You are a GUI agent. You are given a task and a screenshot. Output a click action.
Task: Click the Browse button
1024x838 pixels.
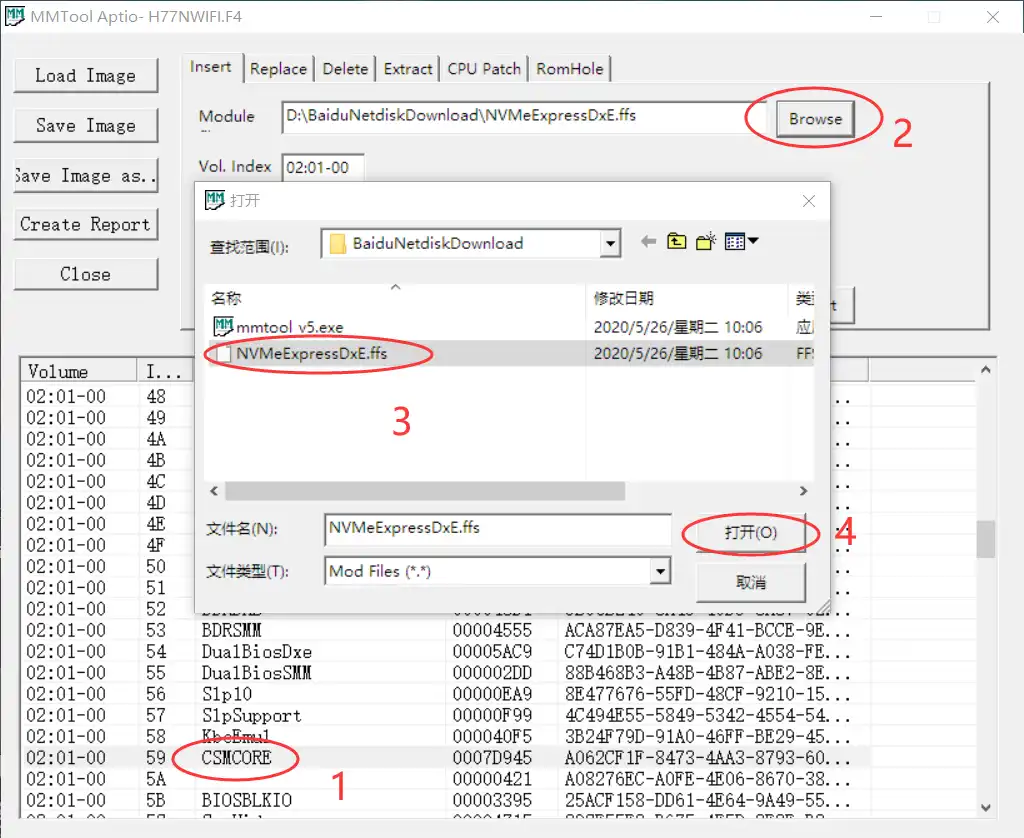814,118
